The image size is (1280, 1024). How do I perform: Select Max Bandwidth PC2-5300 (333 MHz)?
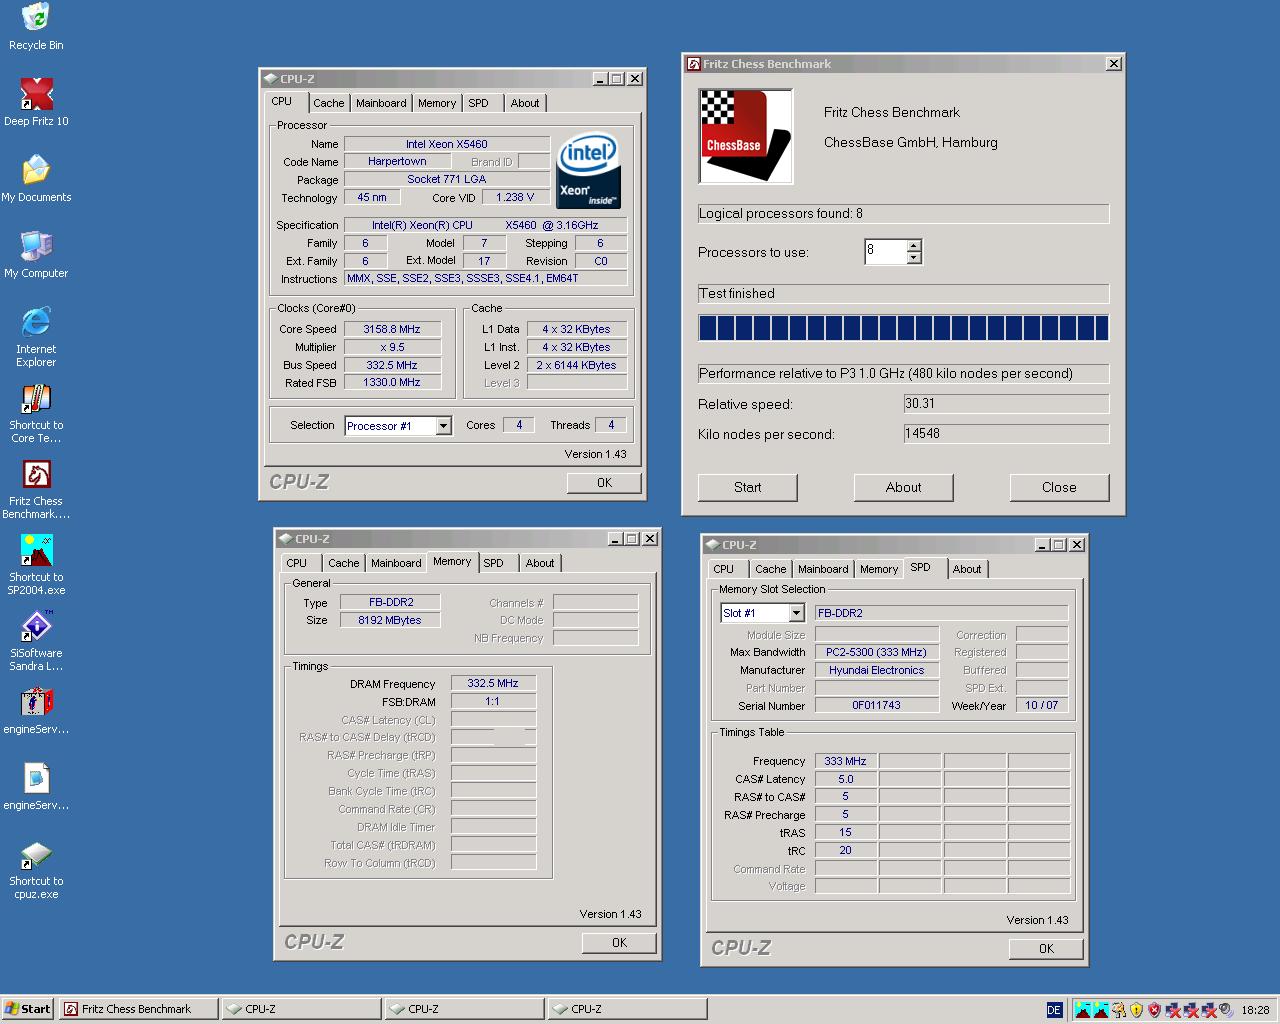(x=877, y=652)
